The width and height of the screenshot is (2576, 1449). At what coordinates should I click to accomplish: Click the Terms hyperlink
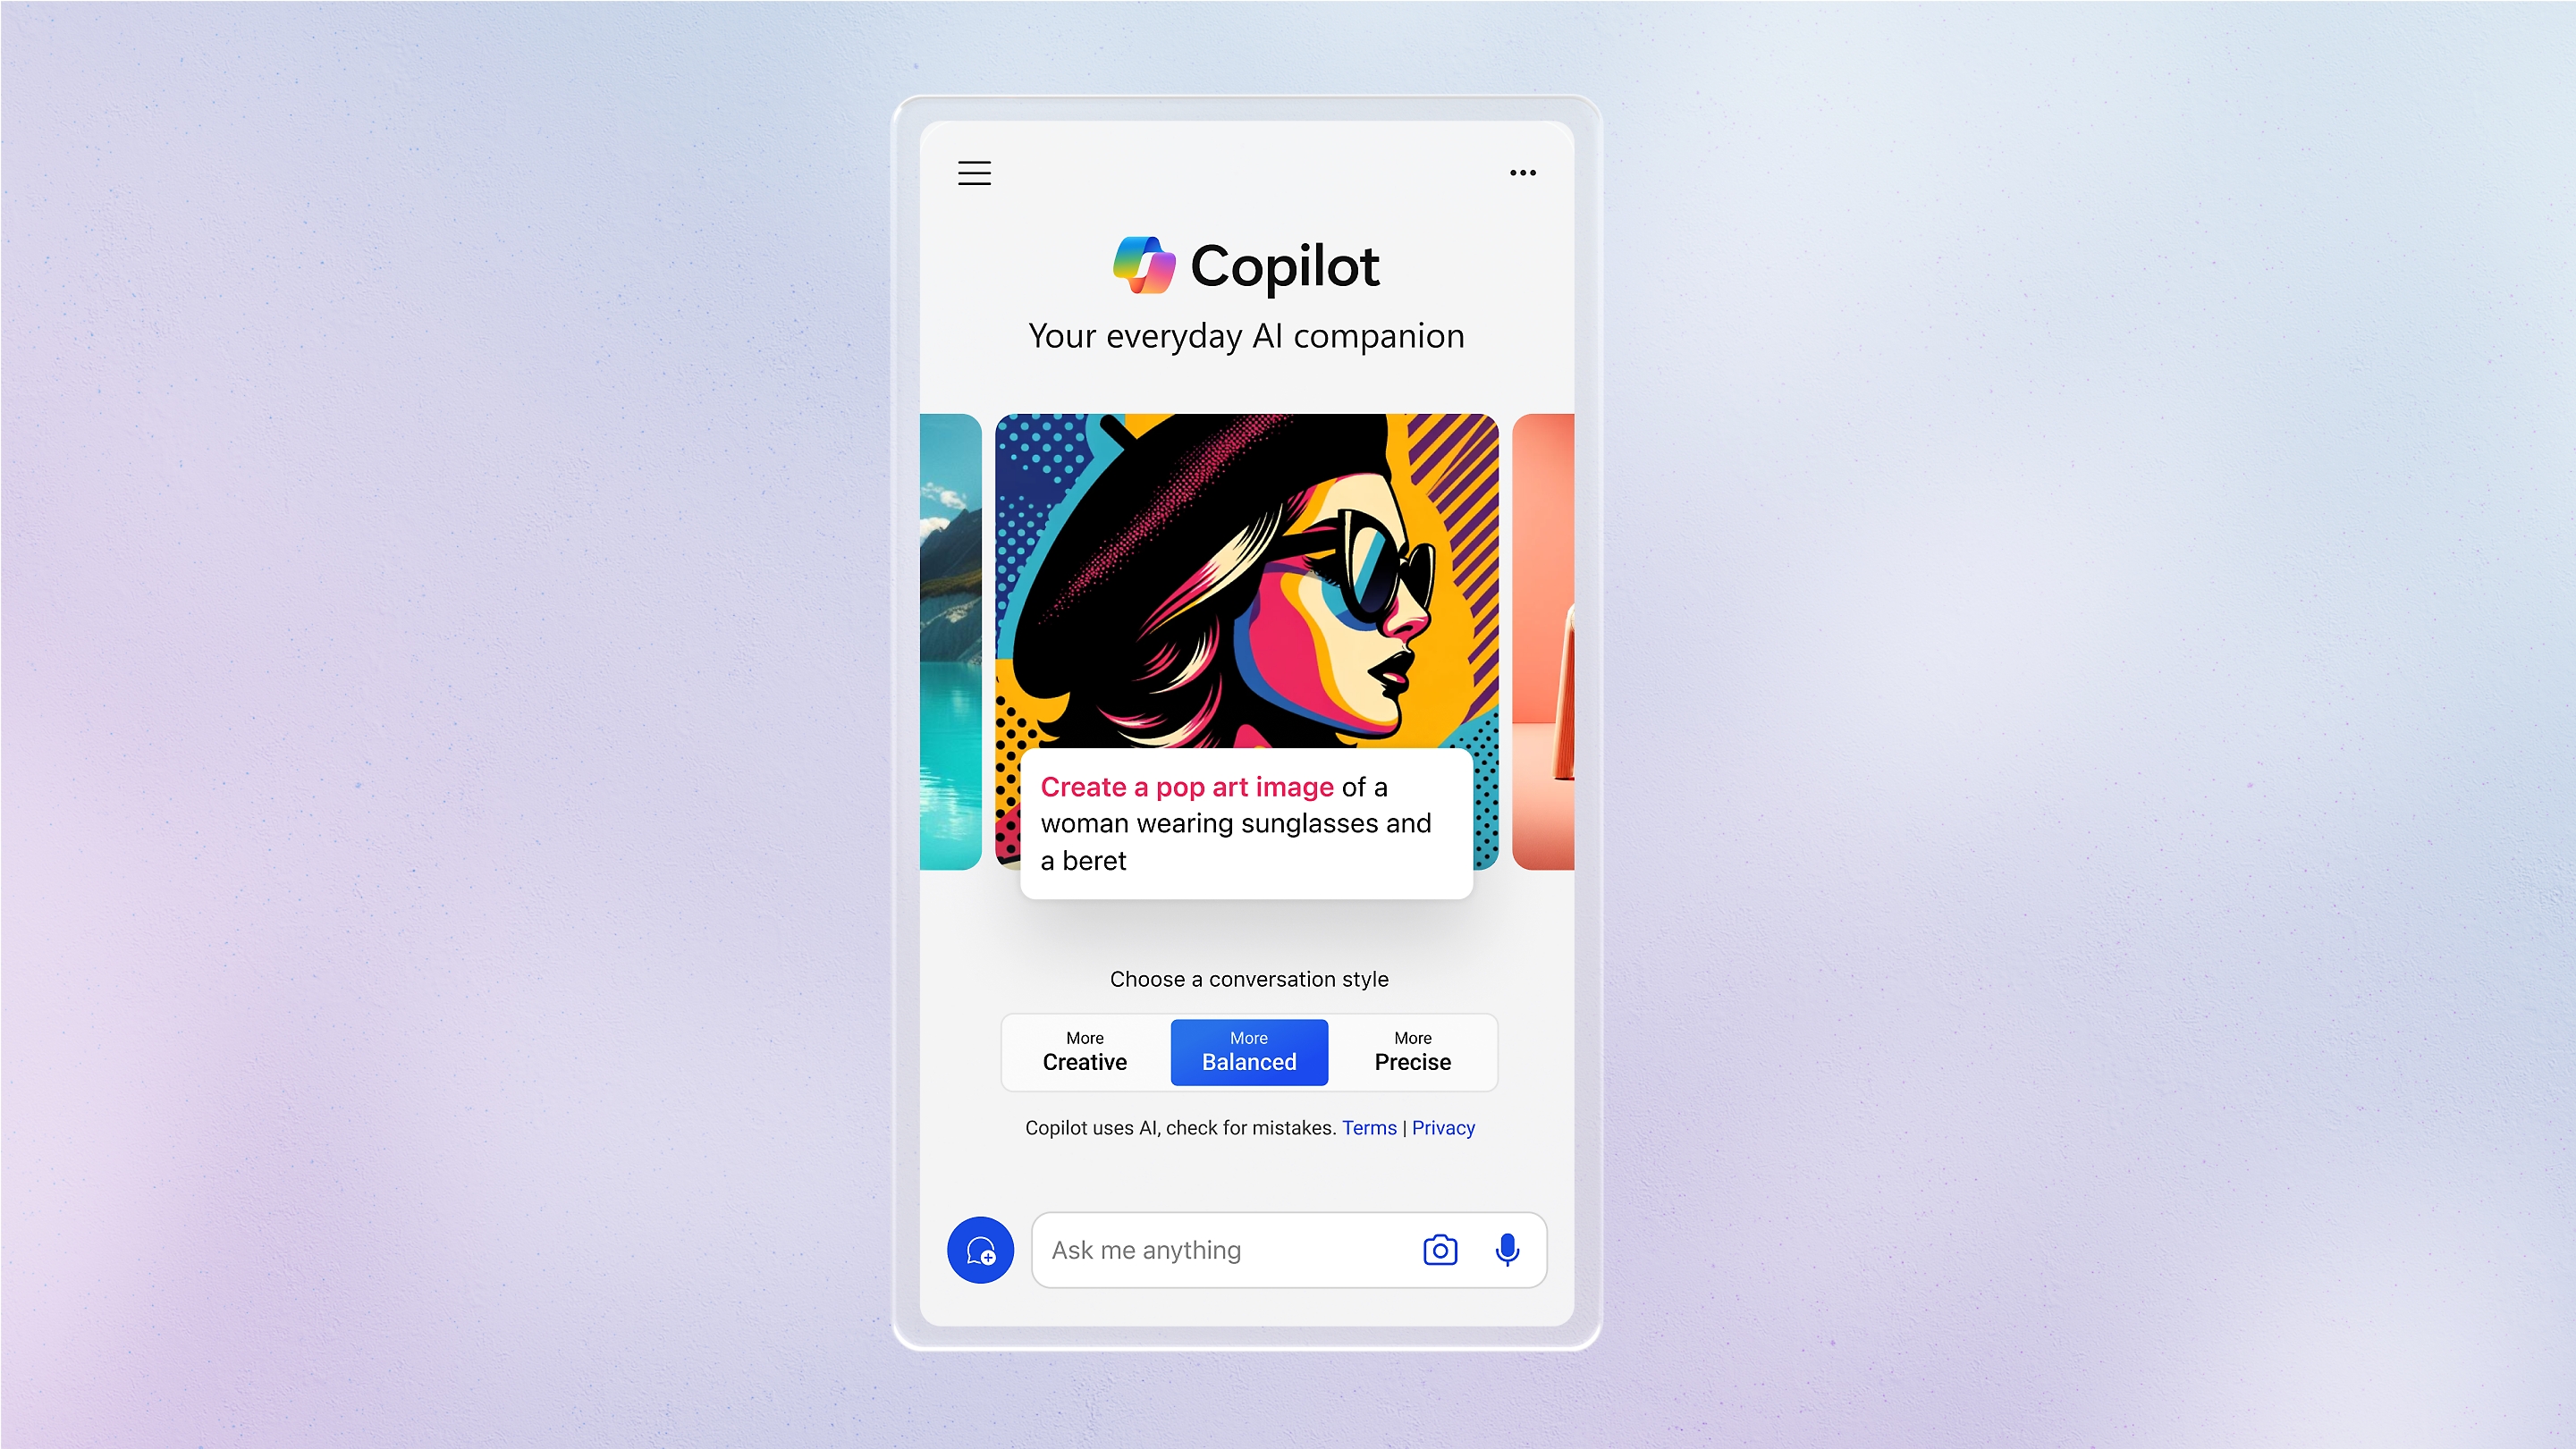[1370, 1127]
